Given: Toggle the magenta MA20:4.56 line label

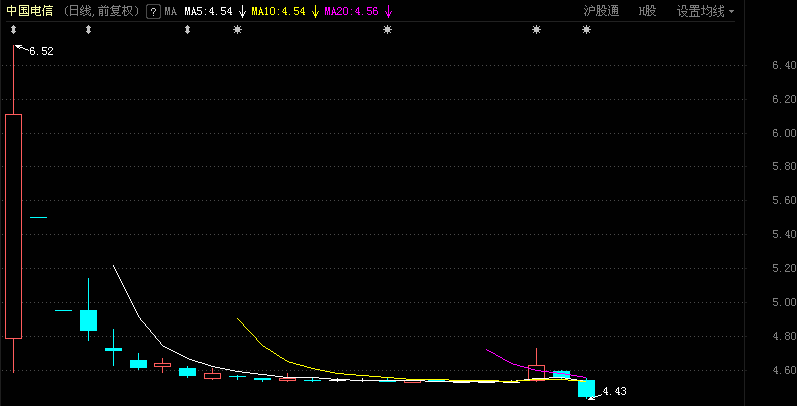Looking at the screenshot, I should coord(352,12).
